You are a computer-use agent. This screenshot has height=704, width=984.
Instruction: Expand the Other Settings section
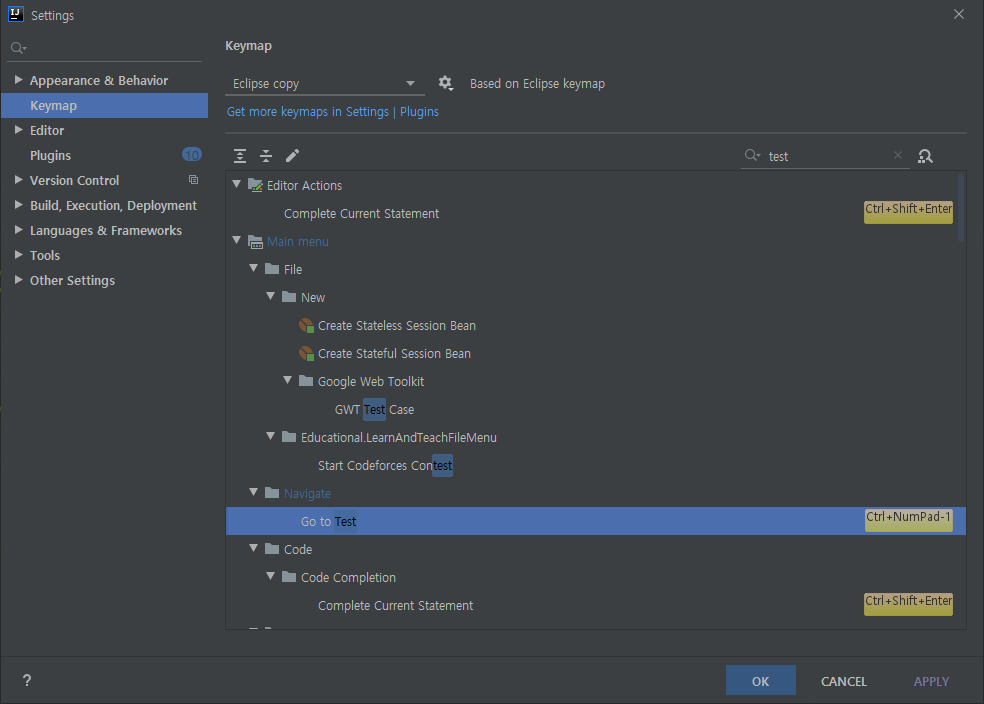coord(19,280)
